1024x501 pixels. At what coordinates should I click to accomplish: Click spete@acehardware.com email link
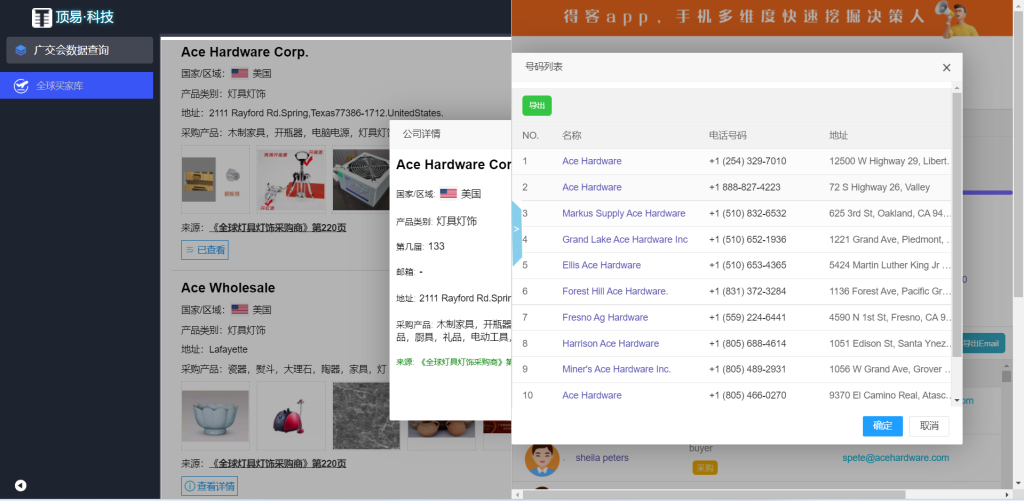[x=895, y=458]
